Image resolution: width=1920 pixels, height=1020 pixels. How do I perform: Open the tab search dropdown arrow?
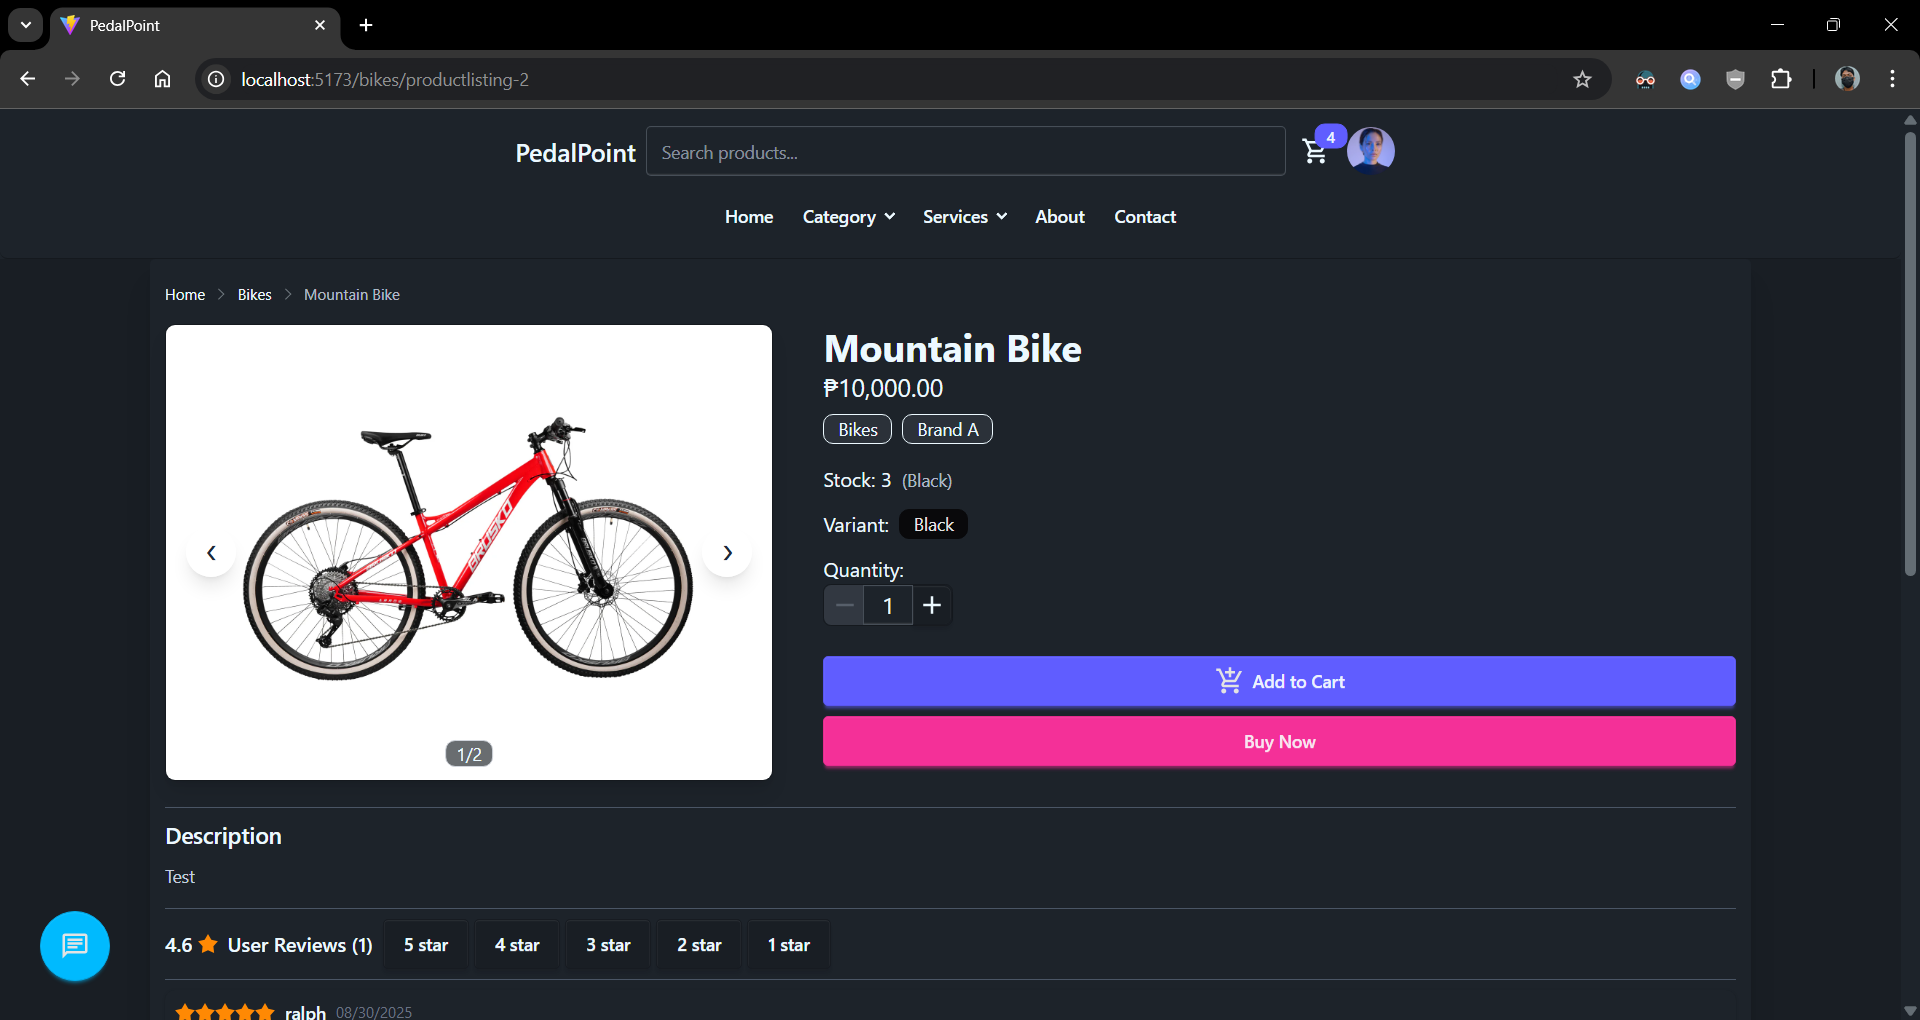26,25
